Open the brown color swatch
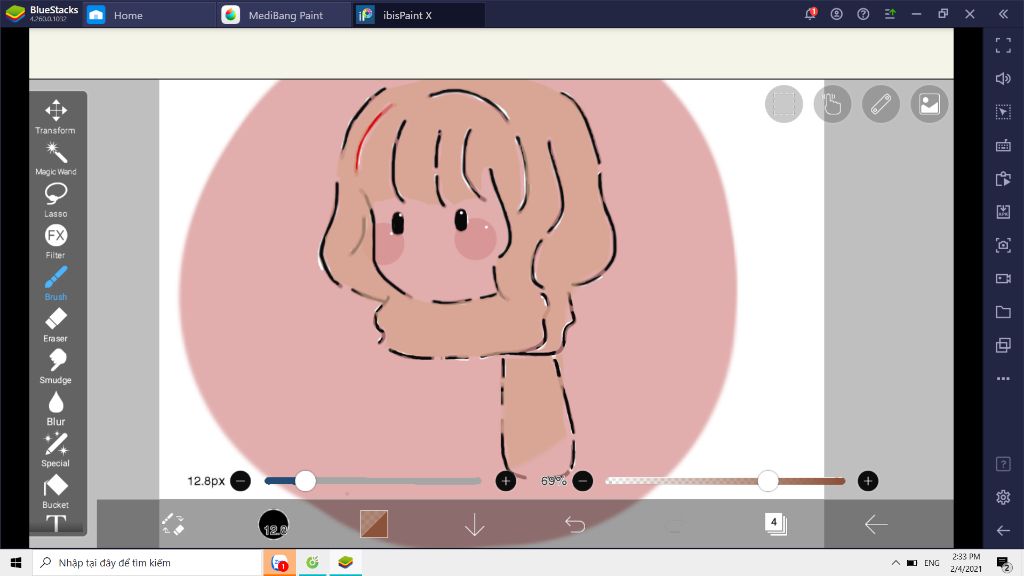 [374, 524]
